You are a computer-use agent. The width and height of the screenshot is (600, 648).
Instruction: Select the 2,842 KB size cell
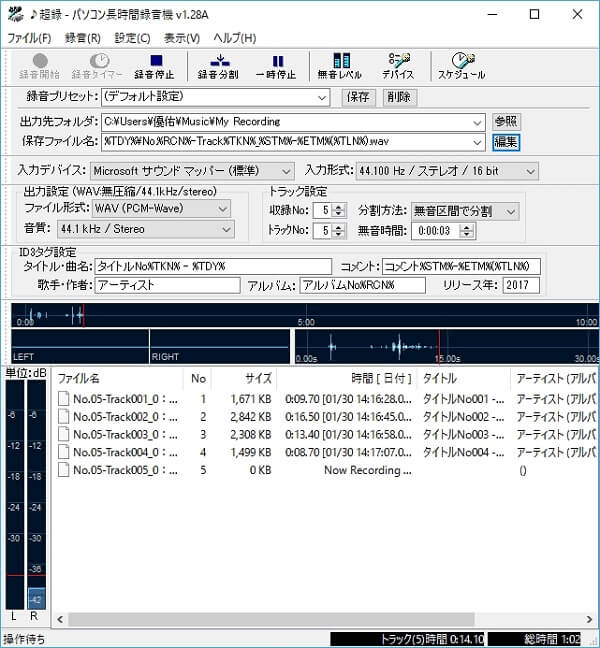tap(251, 417)
